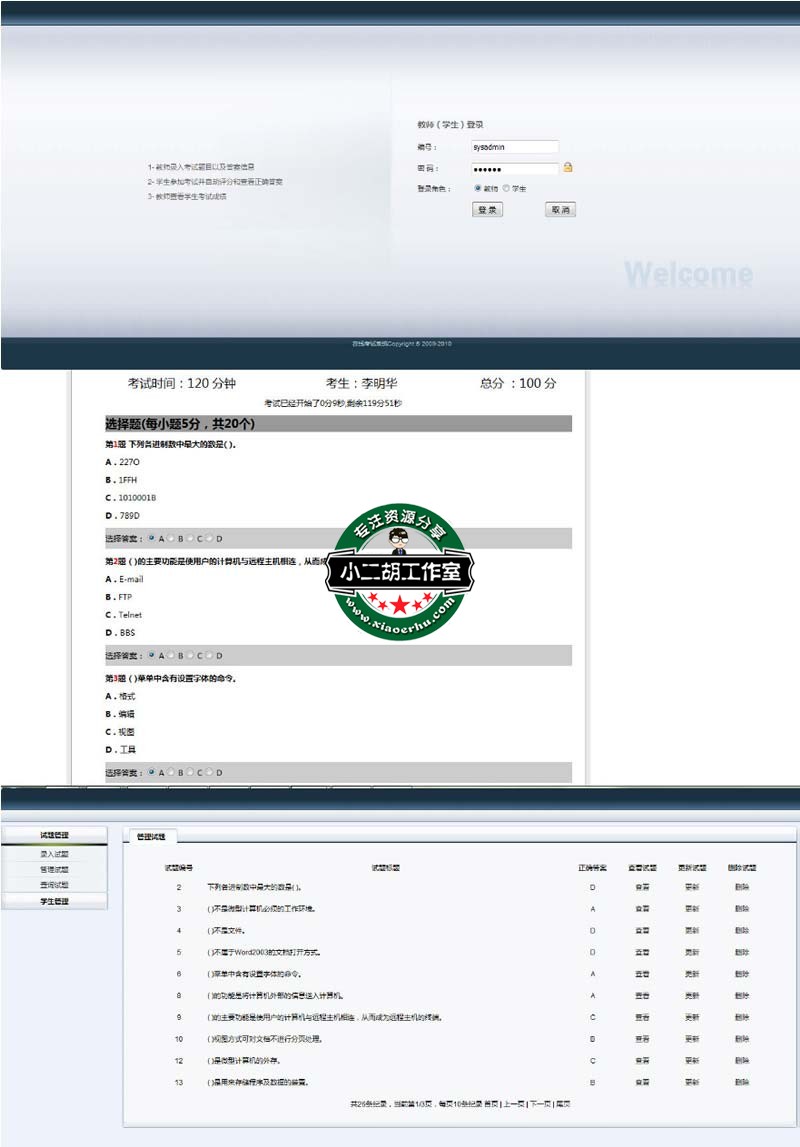Choose answer C for question 3
Screen dimensions: 800x1147
click(191, 772)
